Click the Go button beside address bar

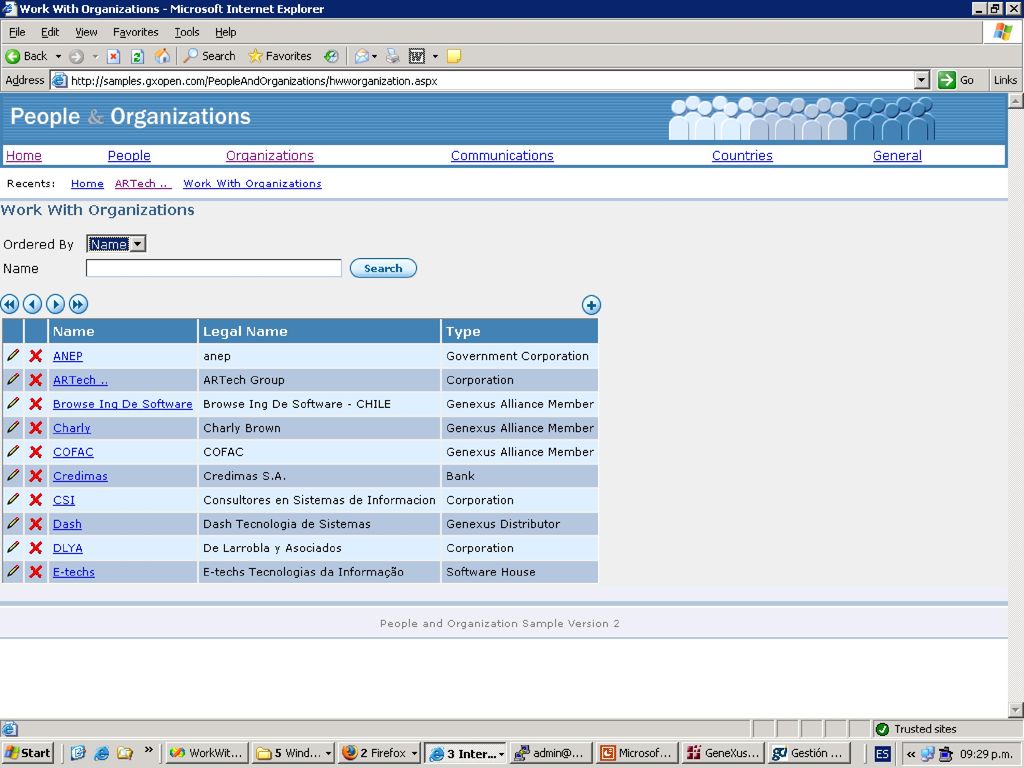pos(956,80)
